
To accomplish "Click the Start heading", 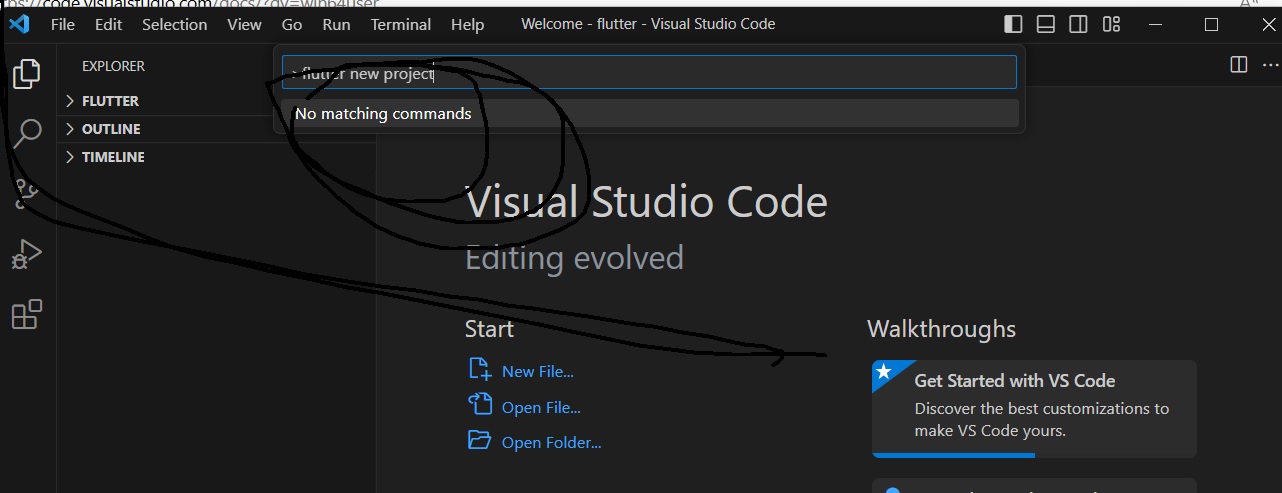I will click(x=489, y=329).
